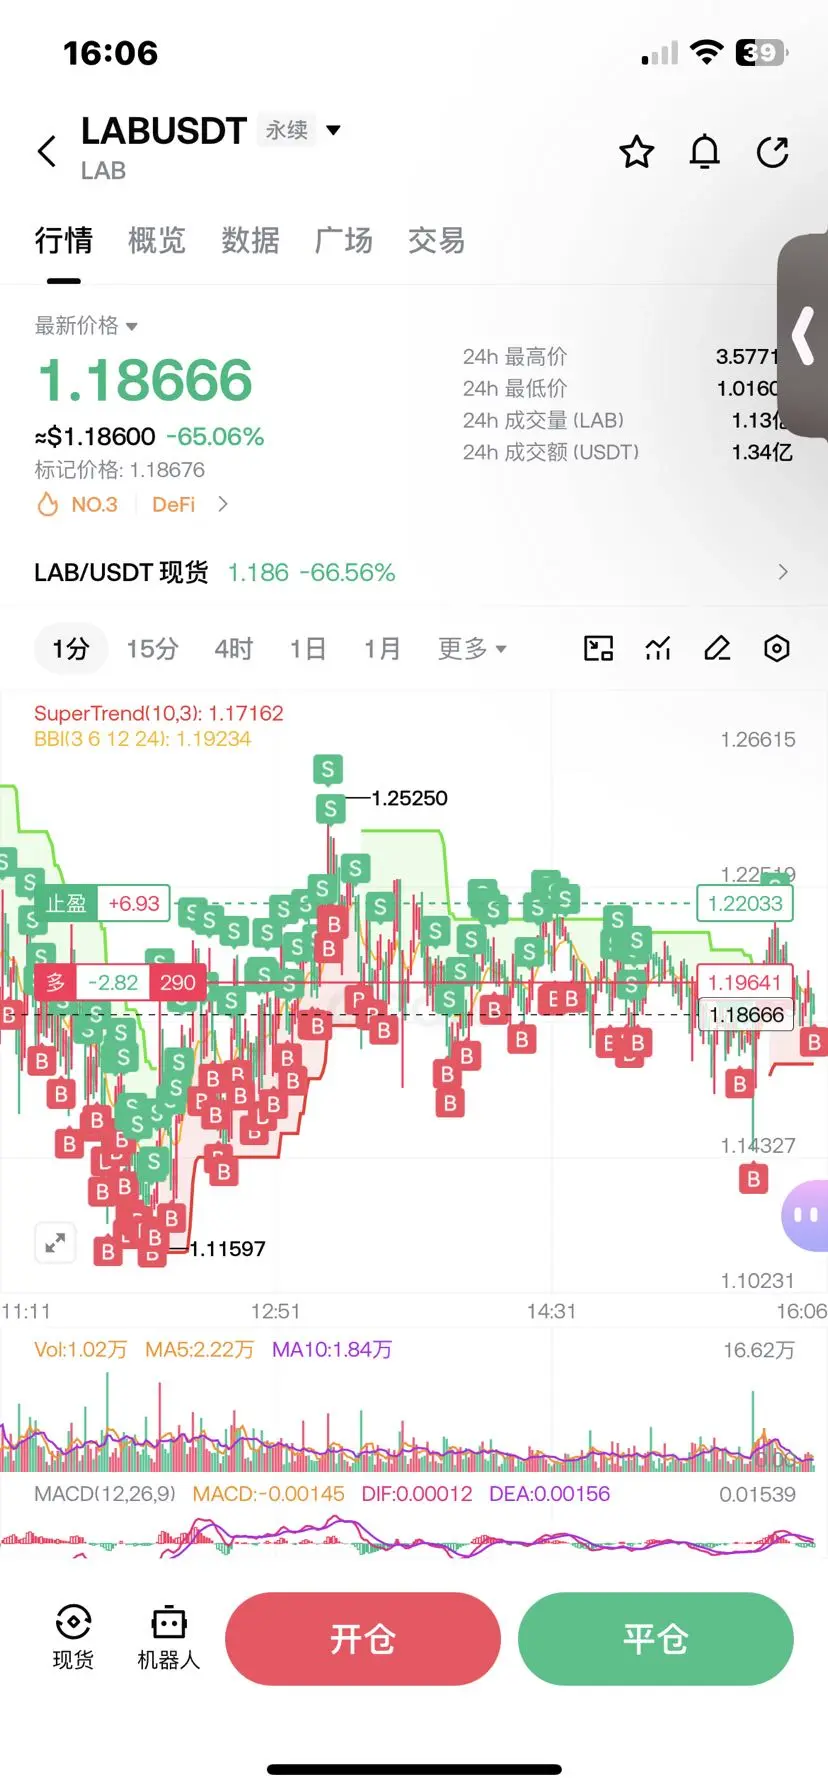The height and width of the screenshot is (1792, 828).
Task: Share via the arrow-circle icon
Action: coord(773,152)
